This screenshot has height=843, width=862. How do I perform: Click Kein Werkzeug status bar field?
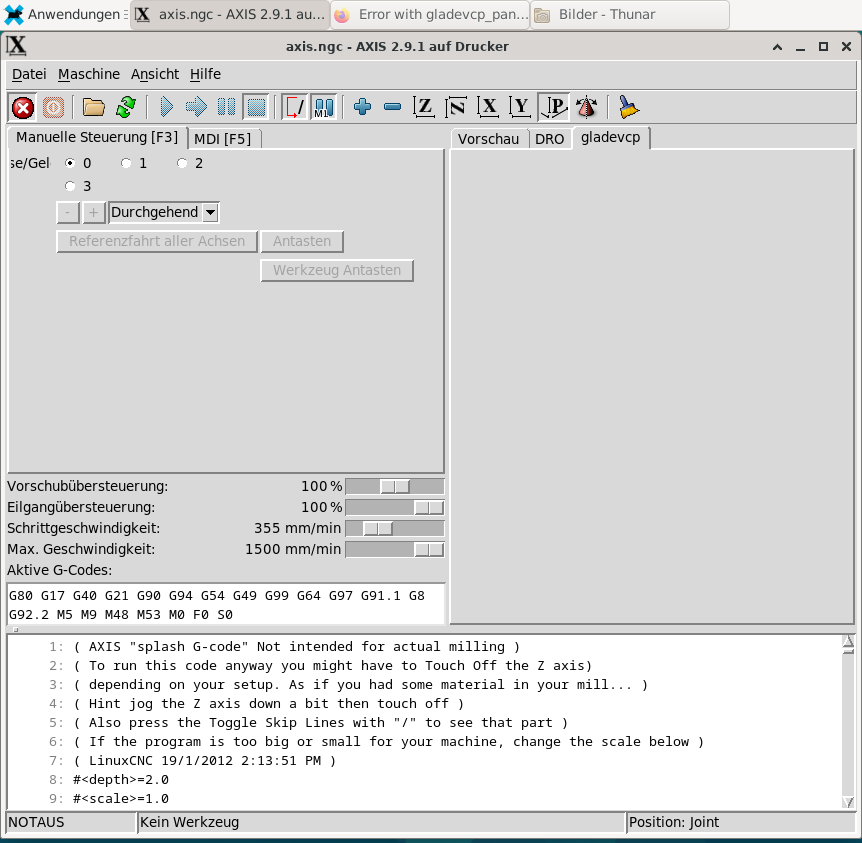[382, 822]
